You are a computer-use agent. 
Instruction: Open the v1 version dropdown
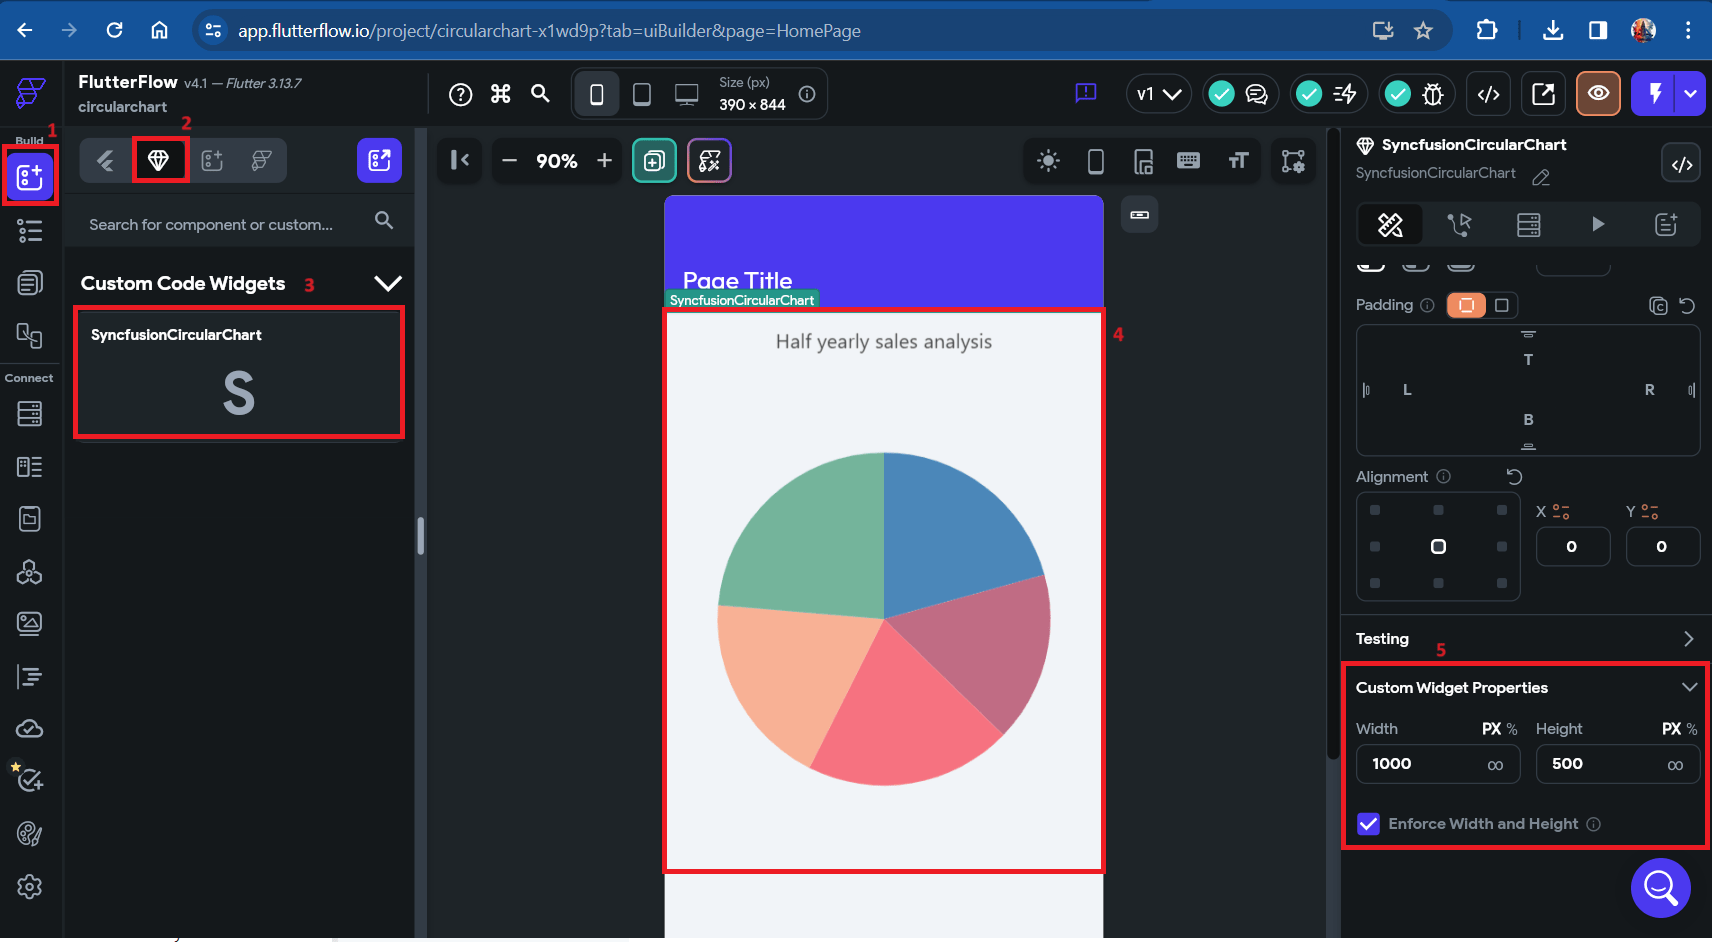1158,94
